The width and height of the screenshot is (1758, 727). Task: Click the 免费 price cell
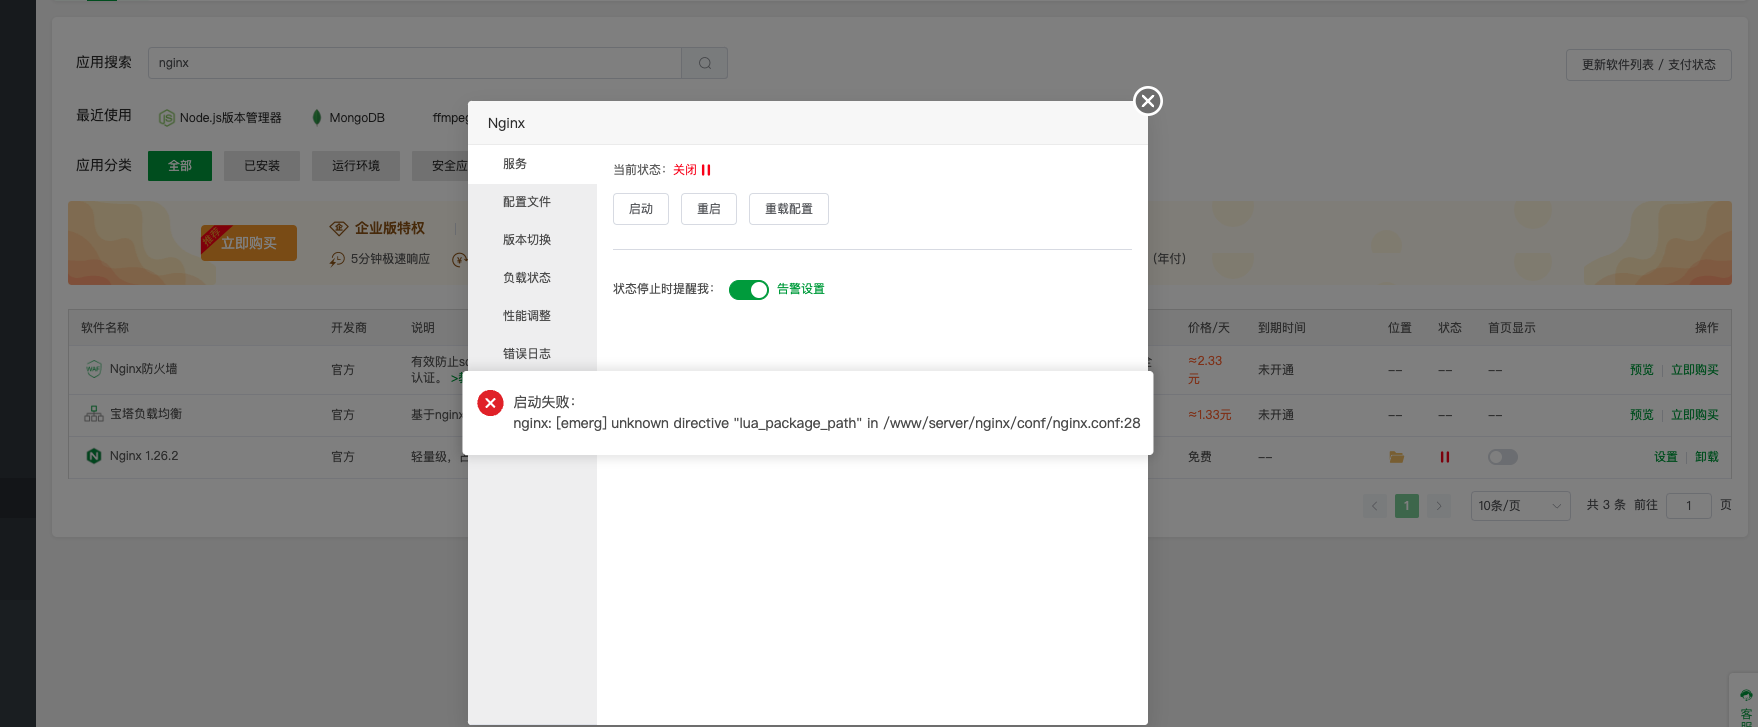point(1200,457)
